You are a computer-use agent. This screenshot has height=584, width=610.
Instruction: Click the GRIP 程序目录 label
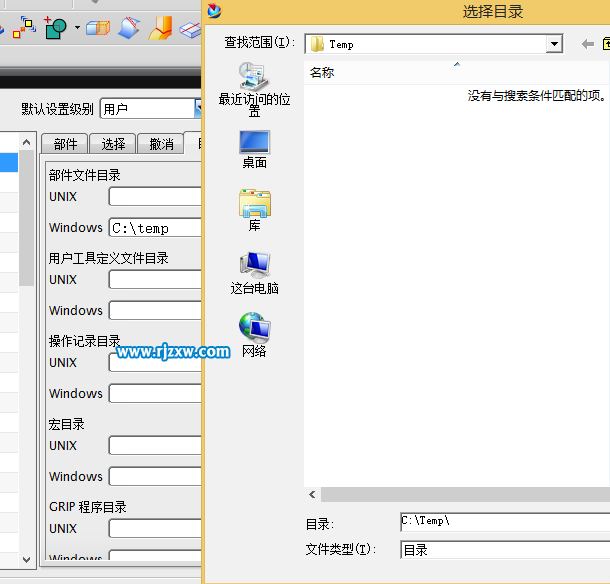click(x=88, y=507)
